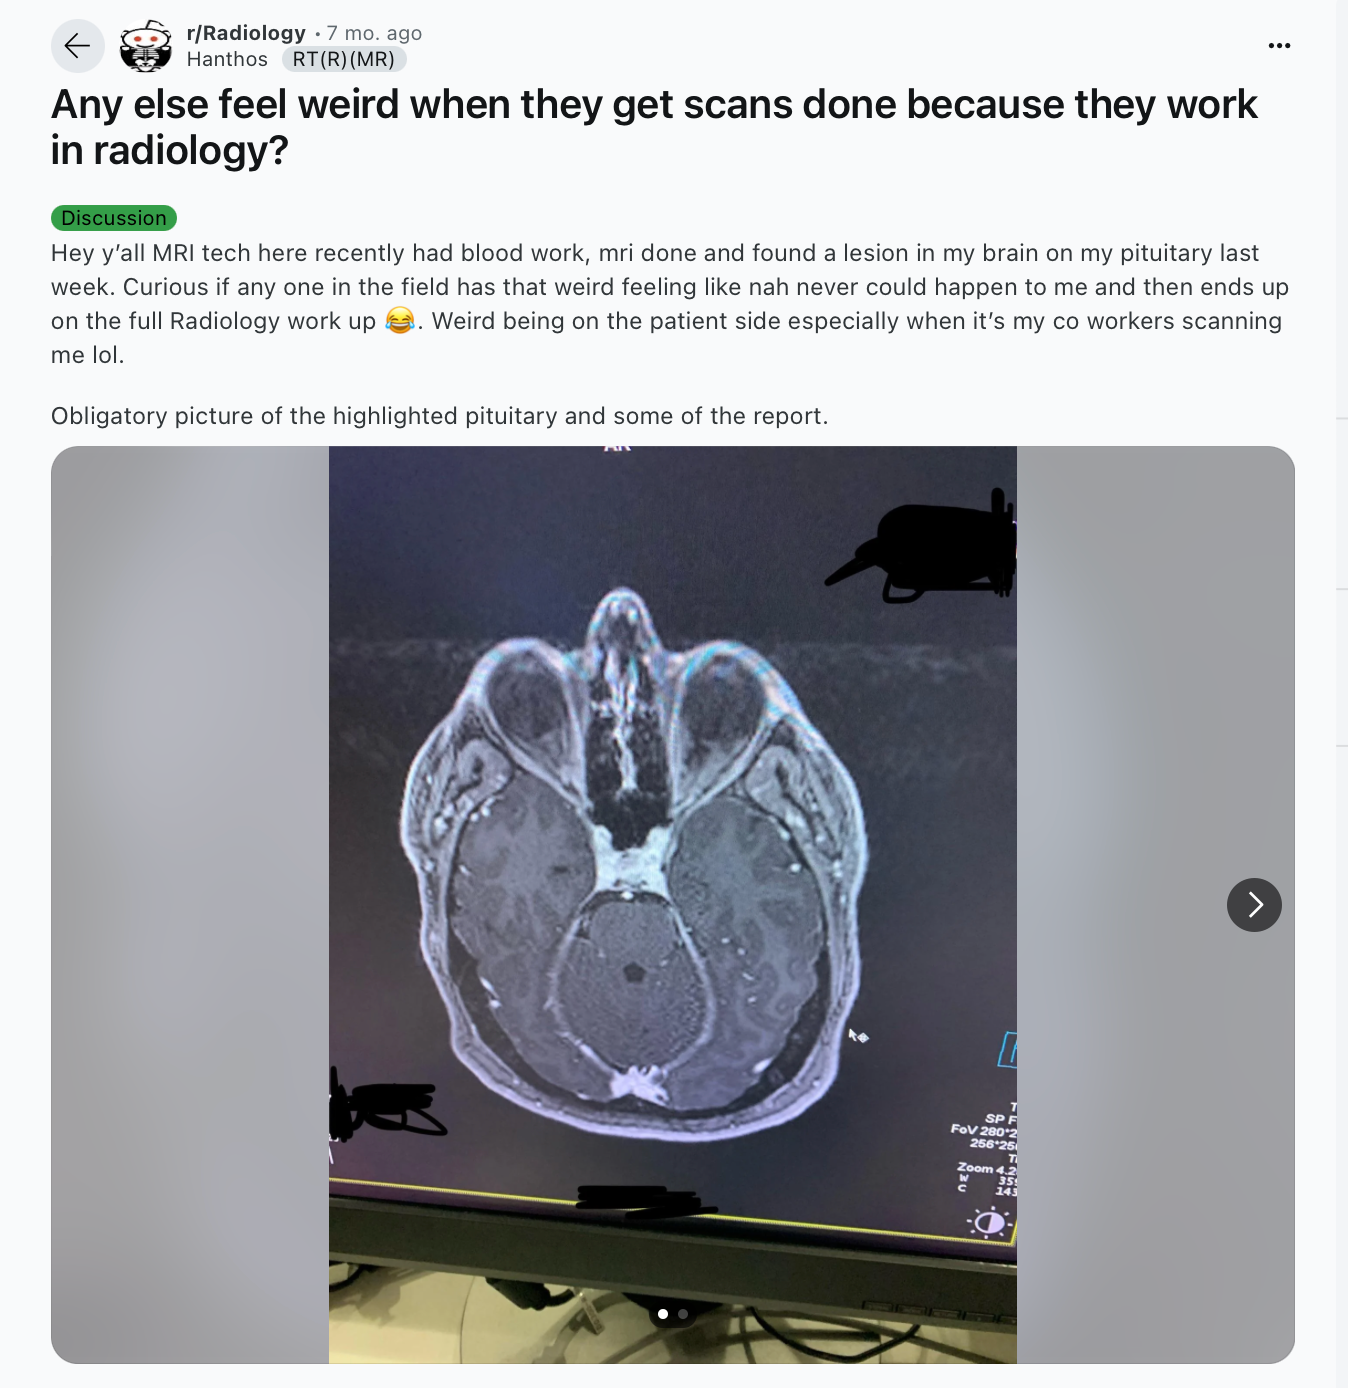Open Hanthos user profile

227,59
